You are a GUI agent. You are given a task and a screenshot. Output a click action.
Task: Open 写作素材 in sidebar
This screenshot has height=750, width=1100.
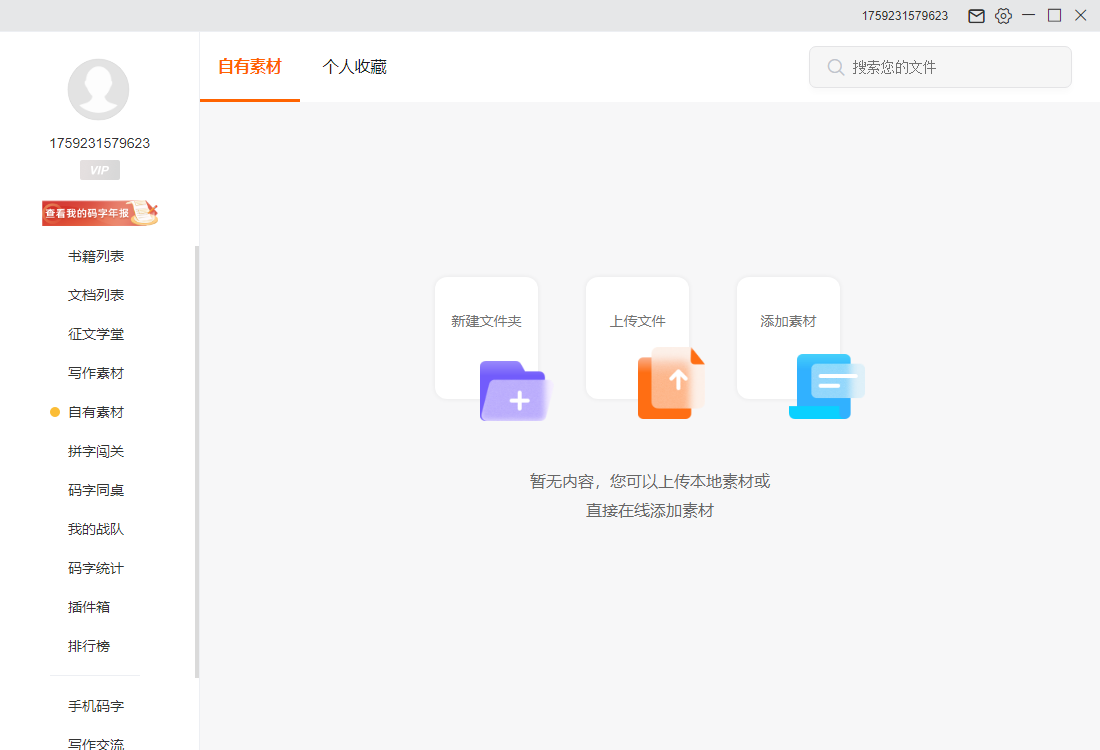(96, 373)
